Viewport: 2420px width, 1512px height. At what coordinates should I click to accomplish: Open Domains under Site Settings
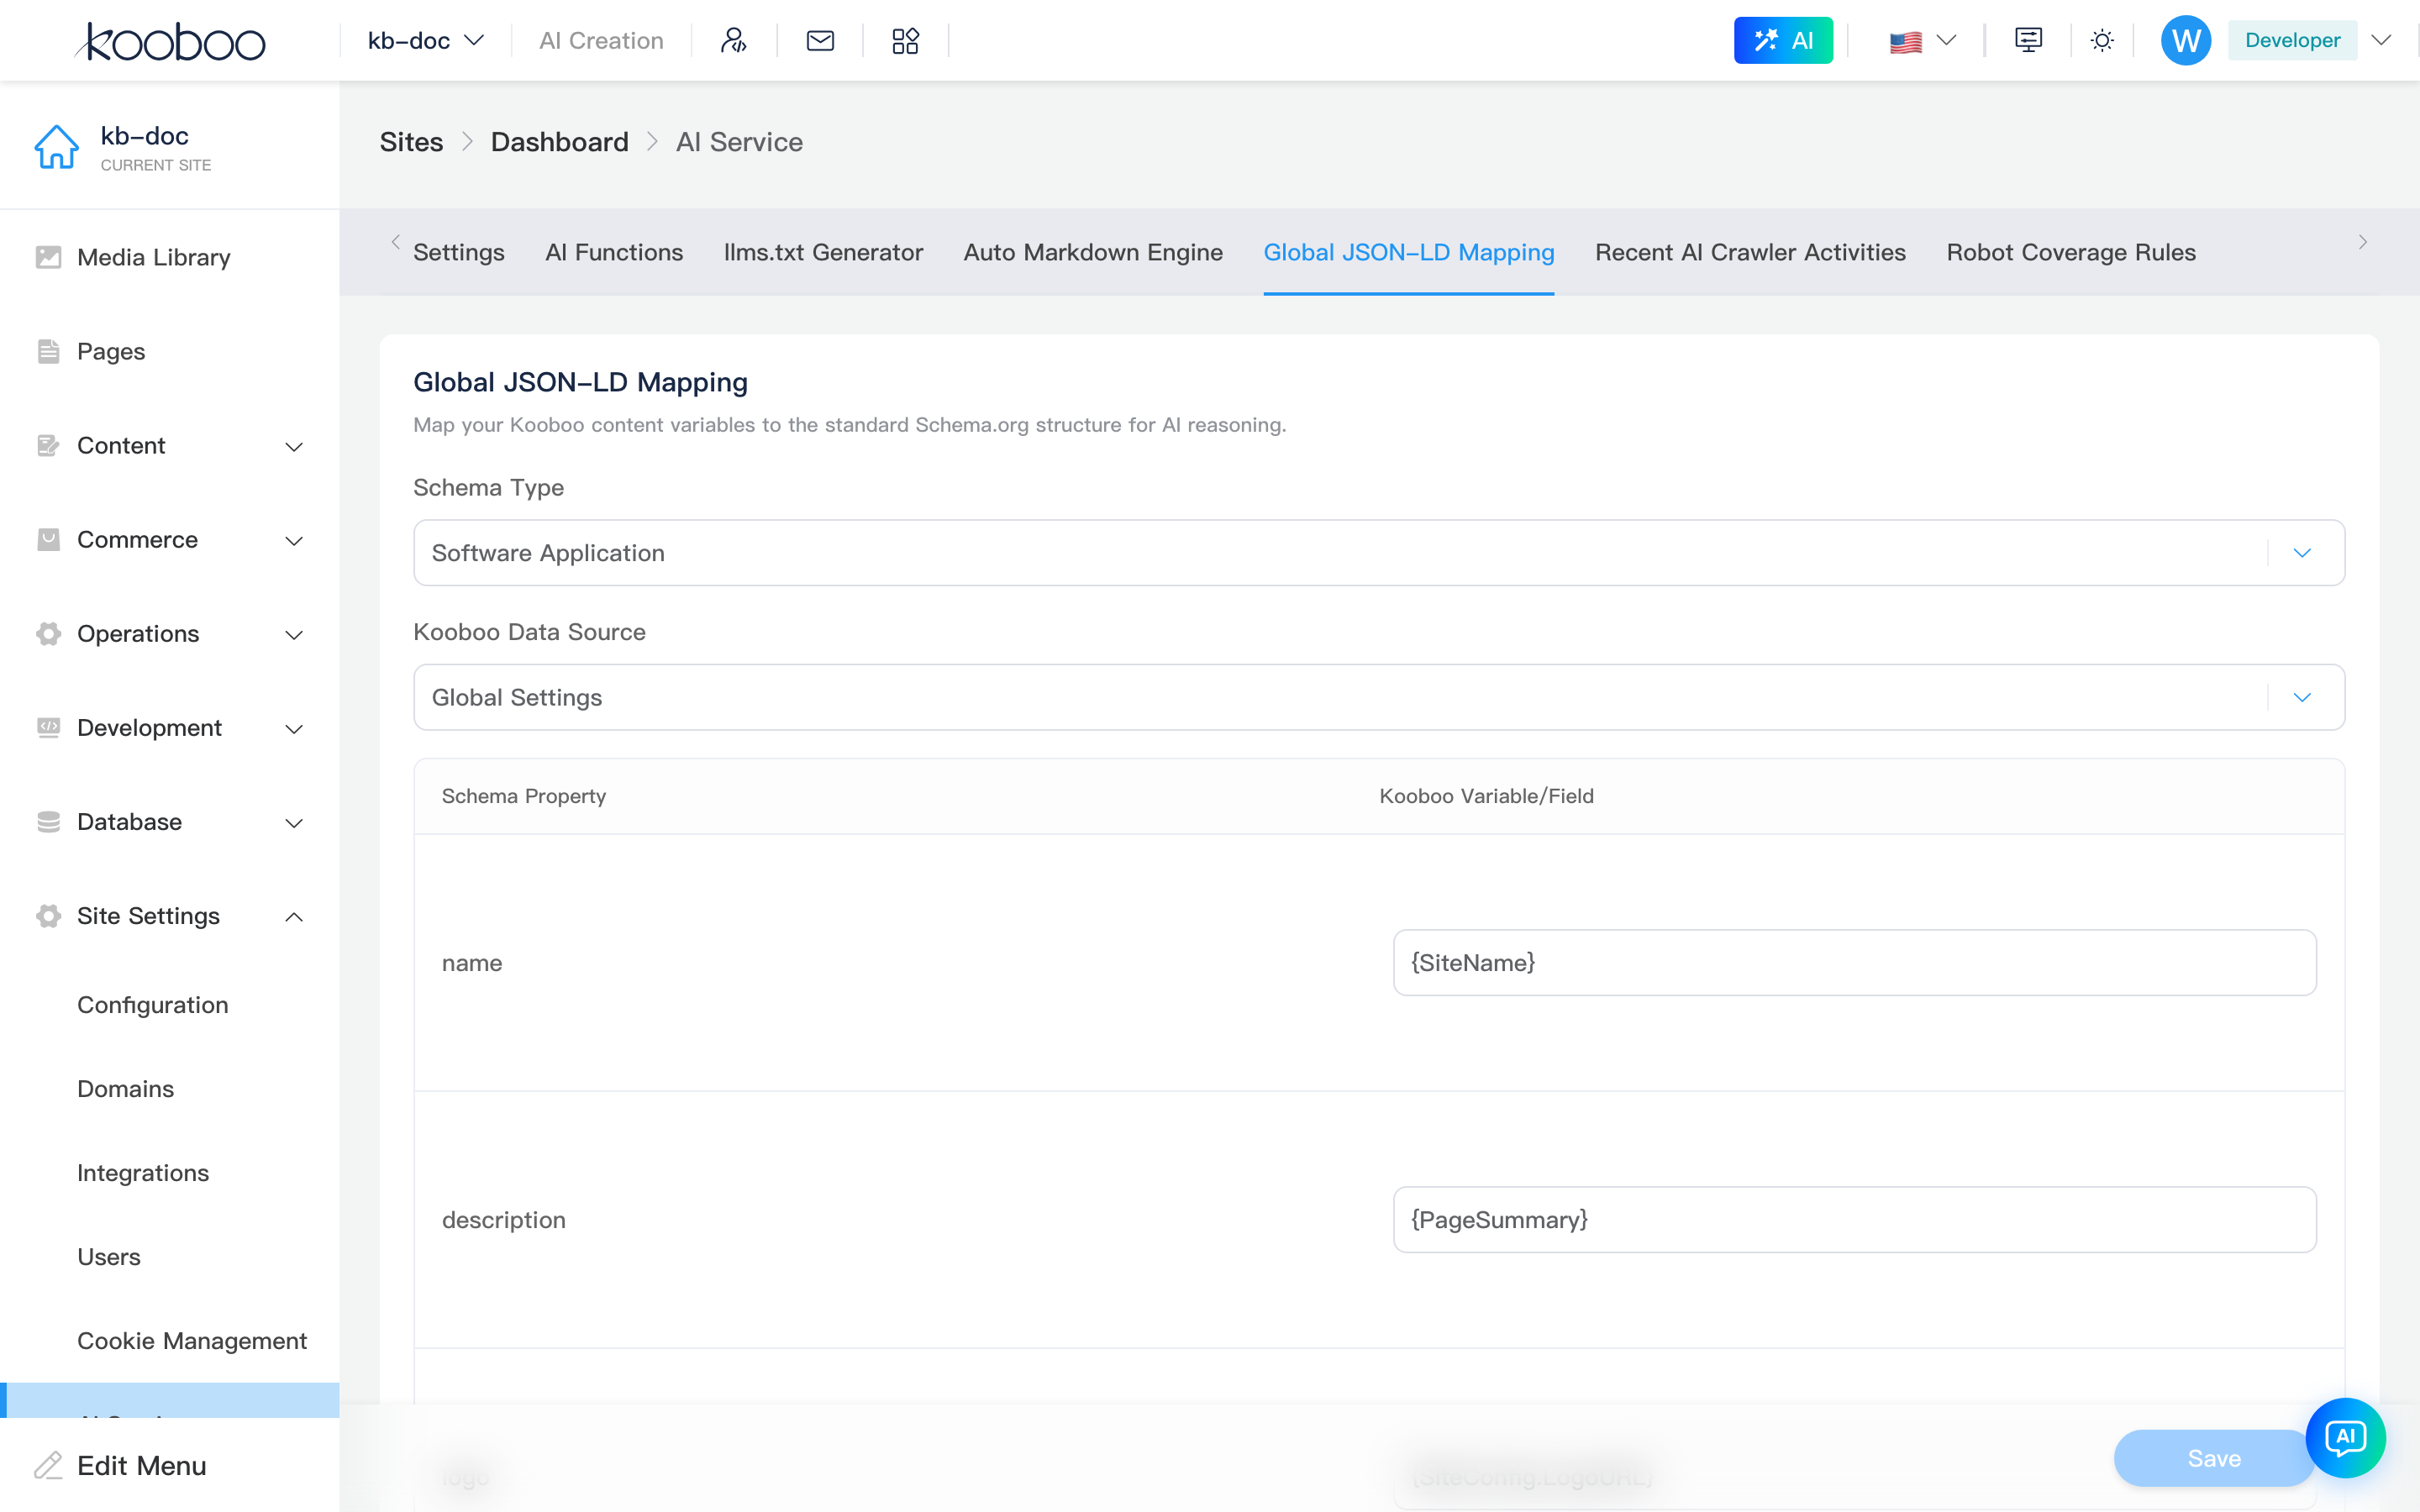click(126, 1089)
